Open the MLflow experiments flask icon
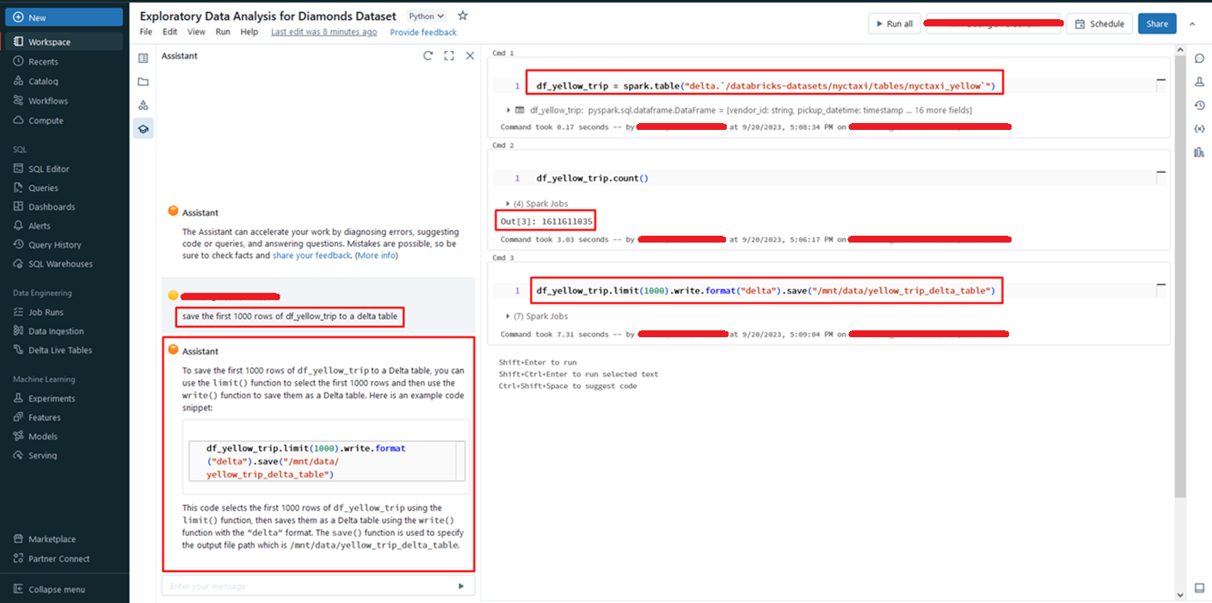Viewport: 1212px width, 603px height. 1199,82
